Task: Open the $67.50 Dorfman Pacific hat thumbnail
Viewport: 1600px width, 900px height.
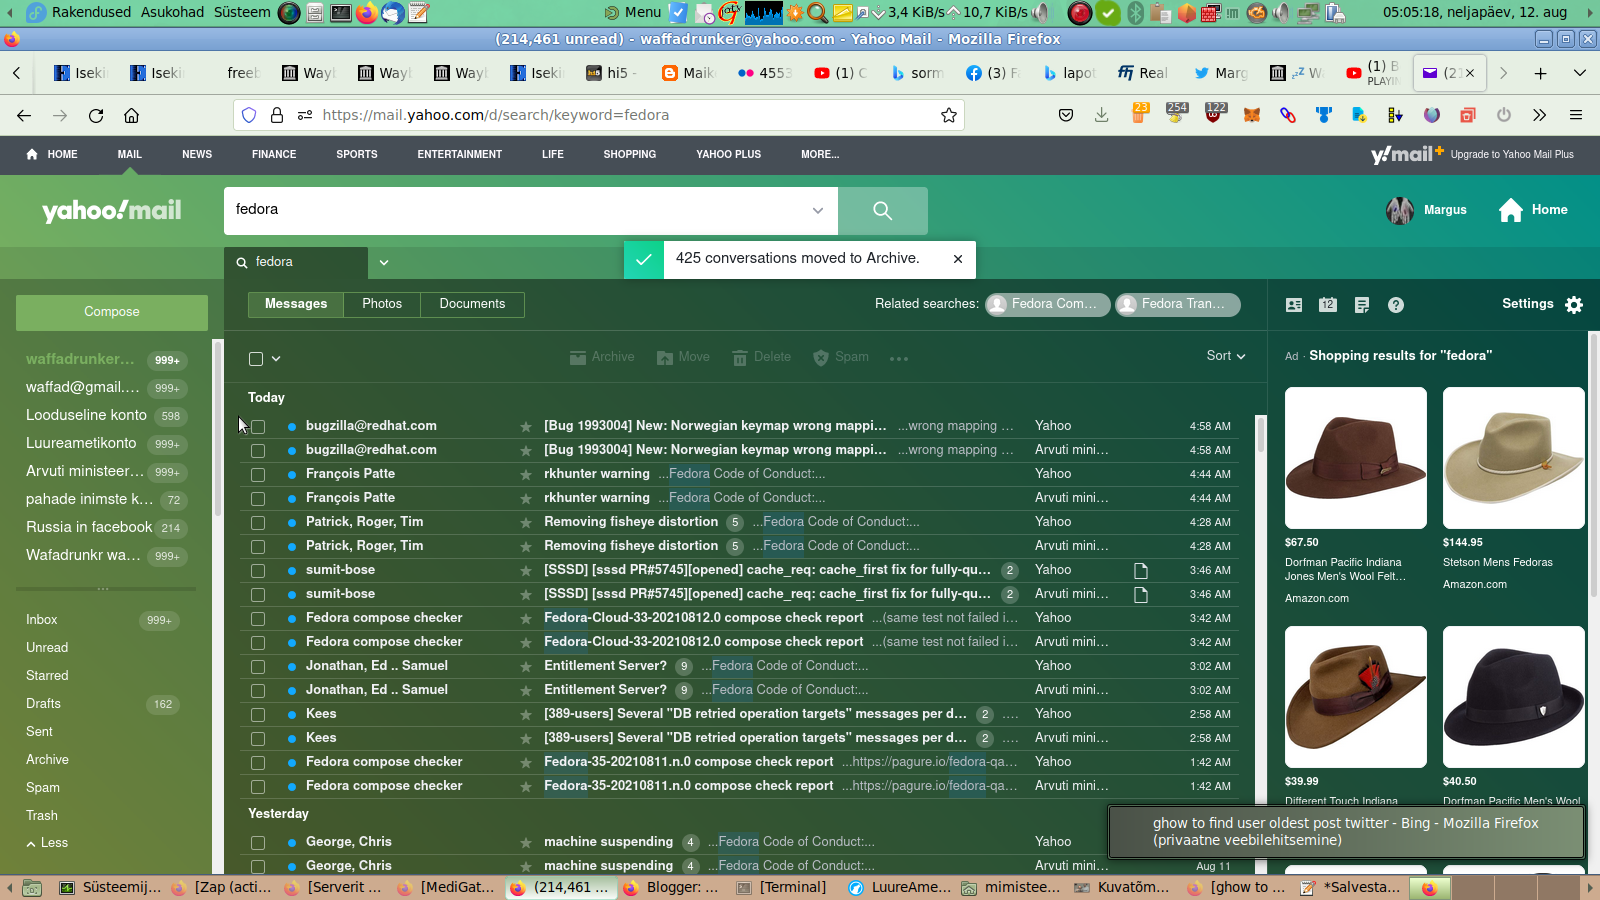Action: pos(1356,458)
